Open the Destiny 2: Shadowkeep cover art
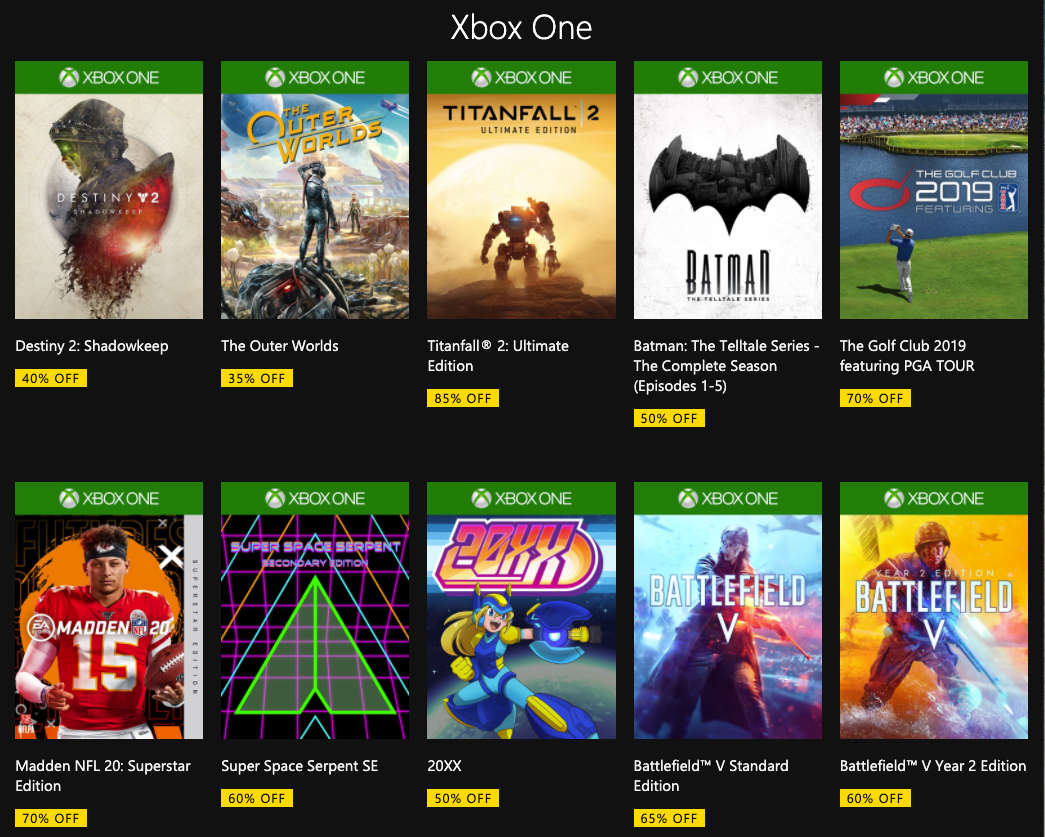This screenshot has width=1045, height=837. (x=109, y=206)
